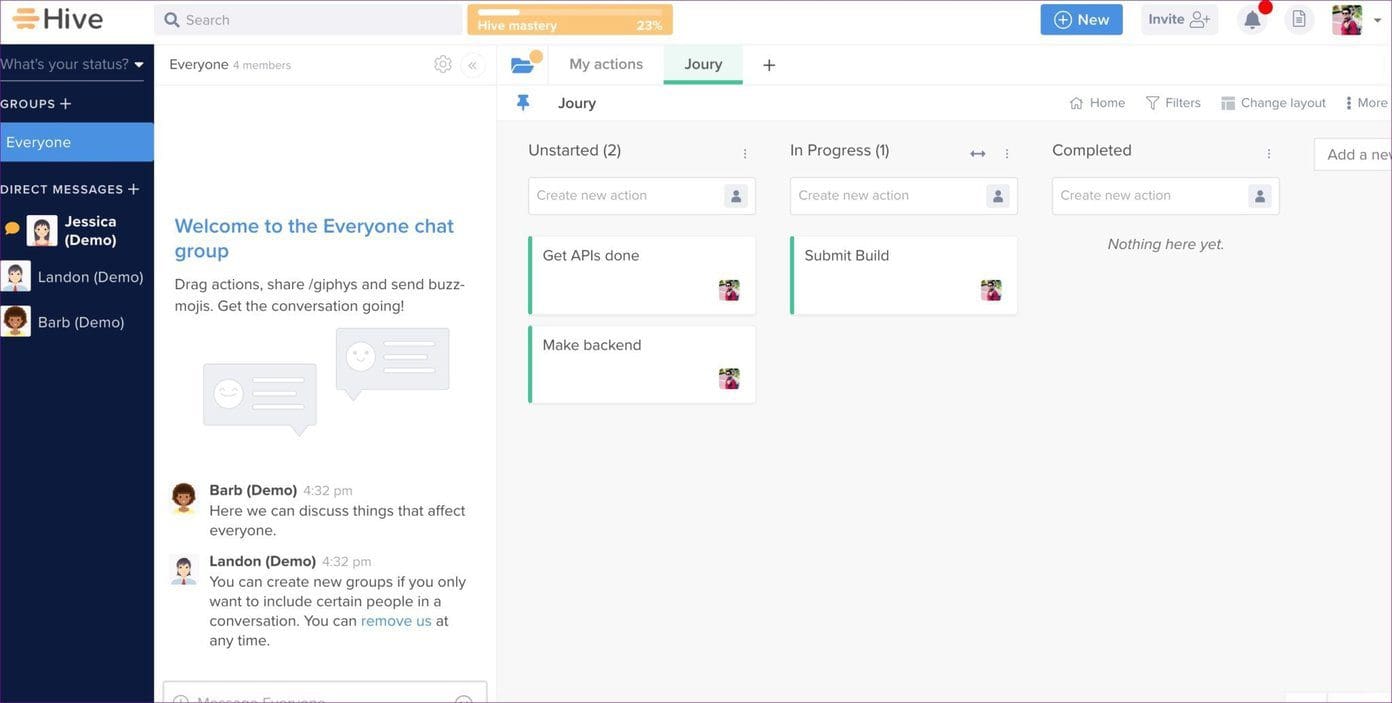Screen dimensions: 1392x703
Task: Add a new tab with plus
Action: (x=769, y=65)
